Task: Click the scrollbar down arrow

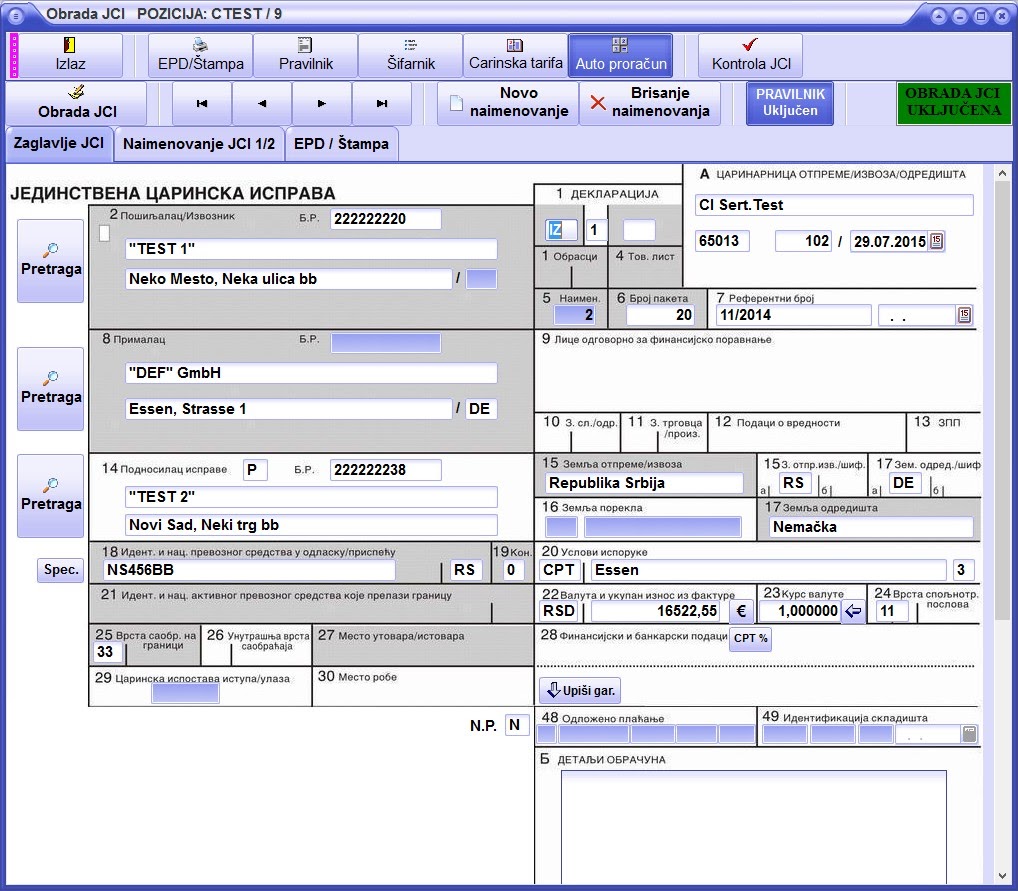Action: pos(1002,876)
